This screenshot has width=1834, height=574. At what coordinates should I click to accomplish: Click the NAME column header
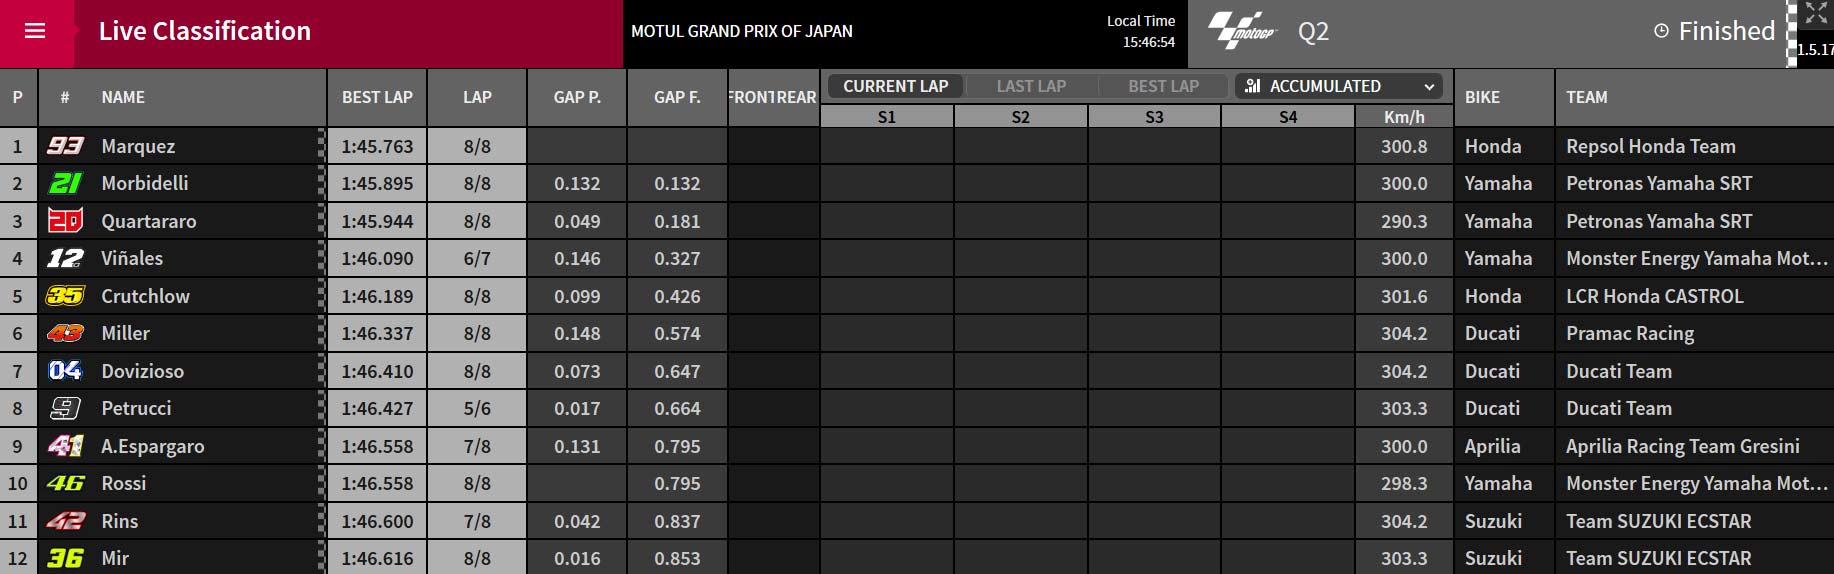[x=123, y=97]
